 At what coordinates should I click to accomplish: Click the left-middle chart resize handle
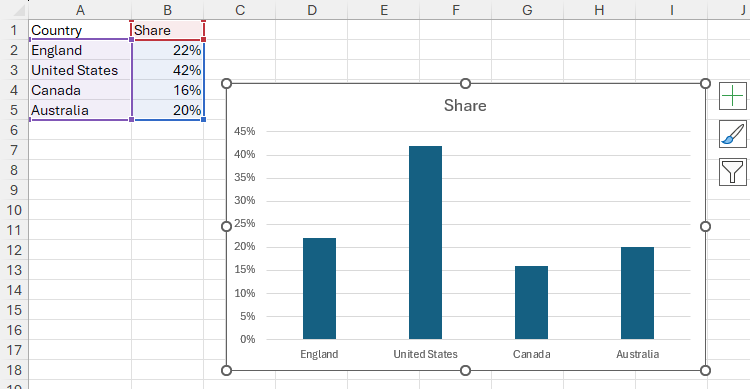[x=227, y=226]
